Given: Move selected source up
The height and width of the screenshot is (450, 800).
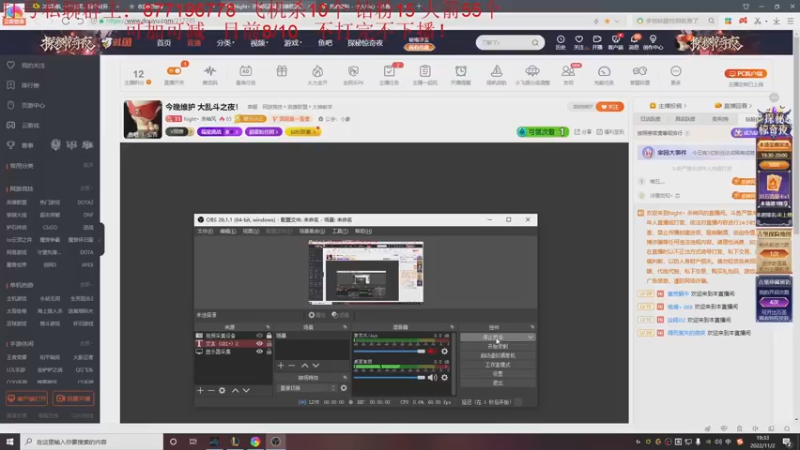Looking at the screenshot, I should (235, 390).
